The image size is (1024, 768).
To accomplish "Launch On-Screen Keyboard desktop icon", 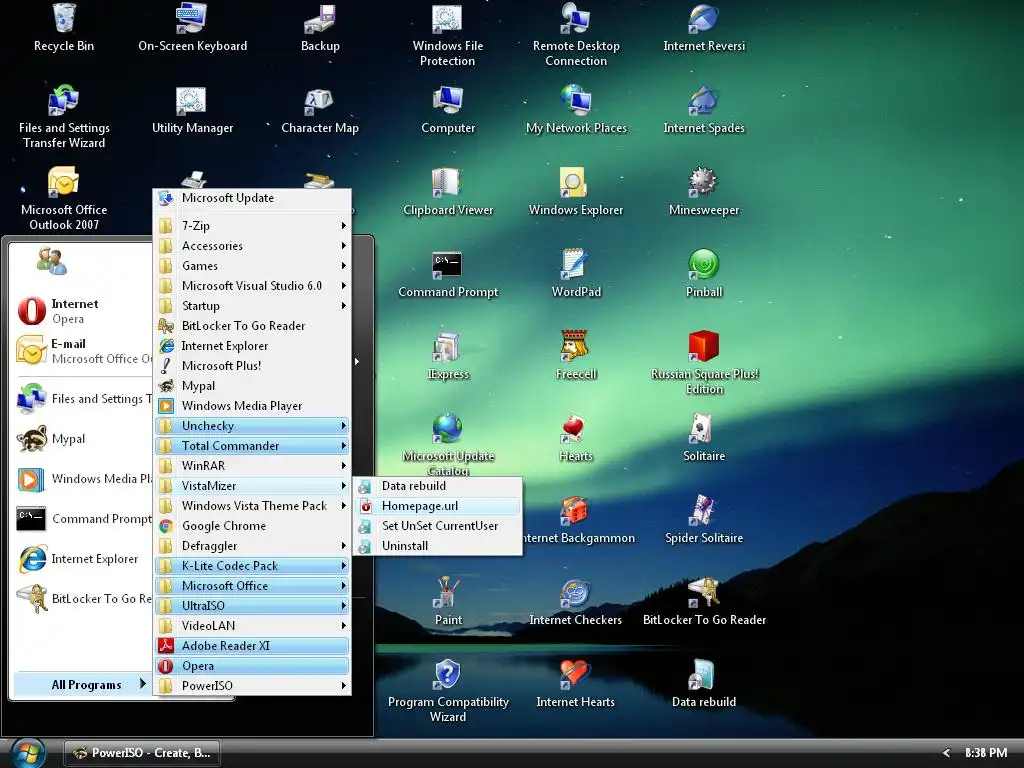I will click(192, 26).
